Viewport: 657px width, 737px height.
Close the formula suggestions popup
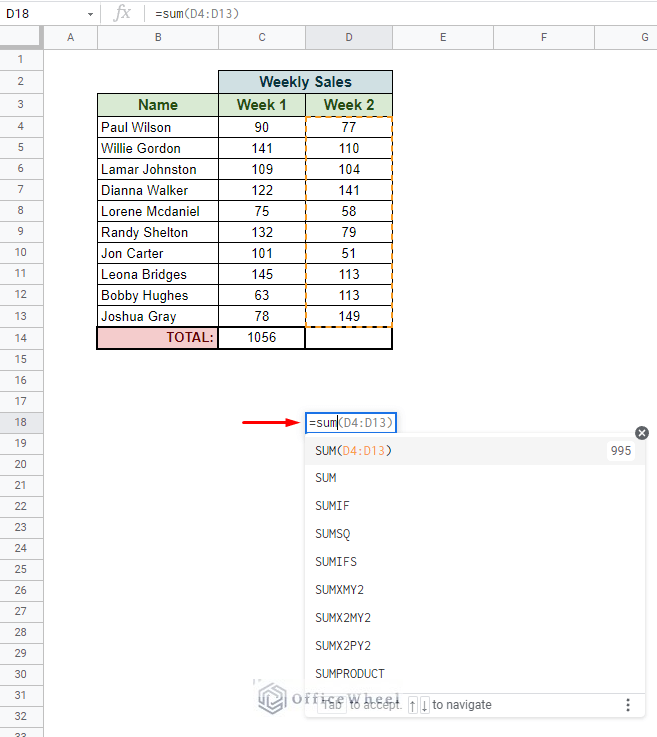tap(641, 433)
